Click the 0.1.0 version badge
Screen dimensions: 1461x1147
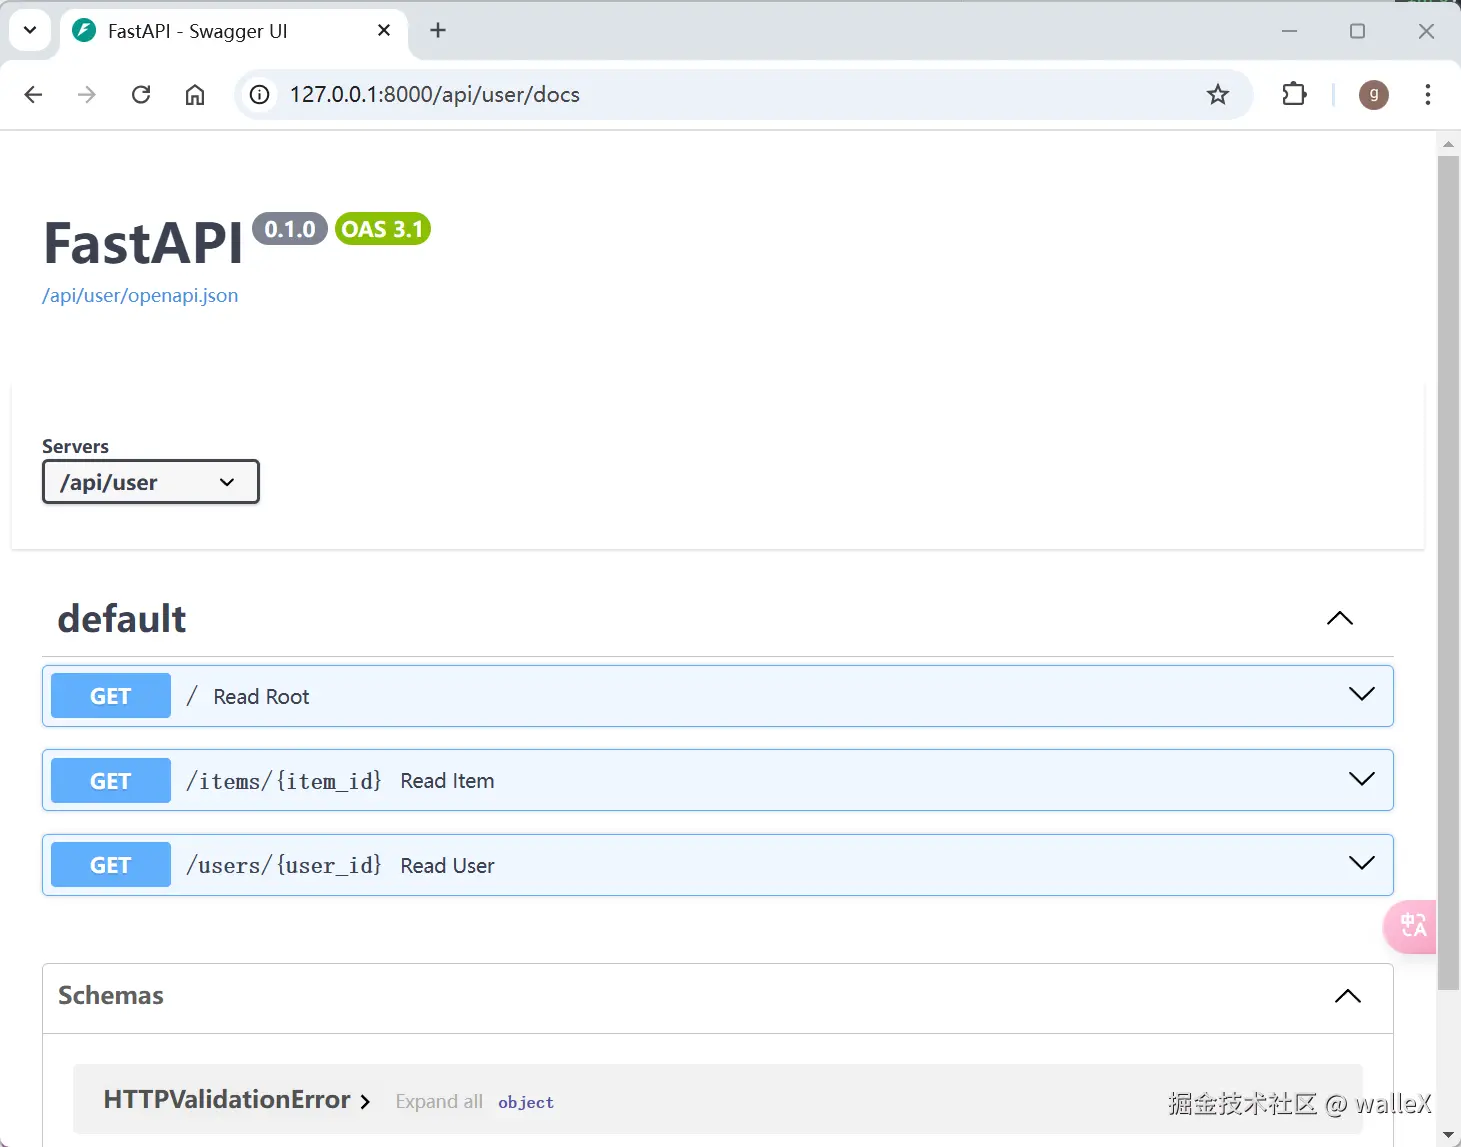[x=290, y=229]
